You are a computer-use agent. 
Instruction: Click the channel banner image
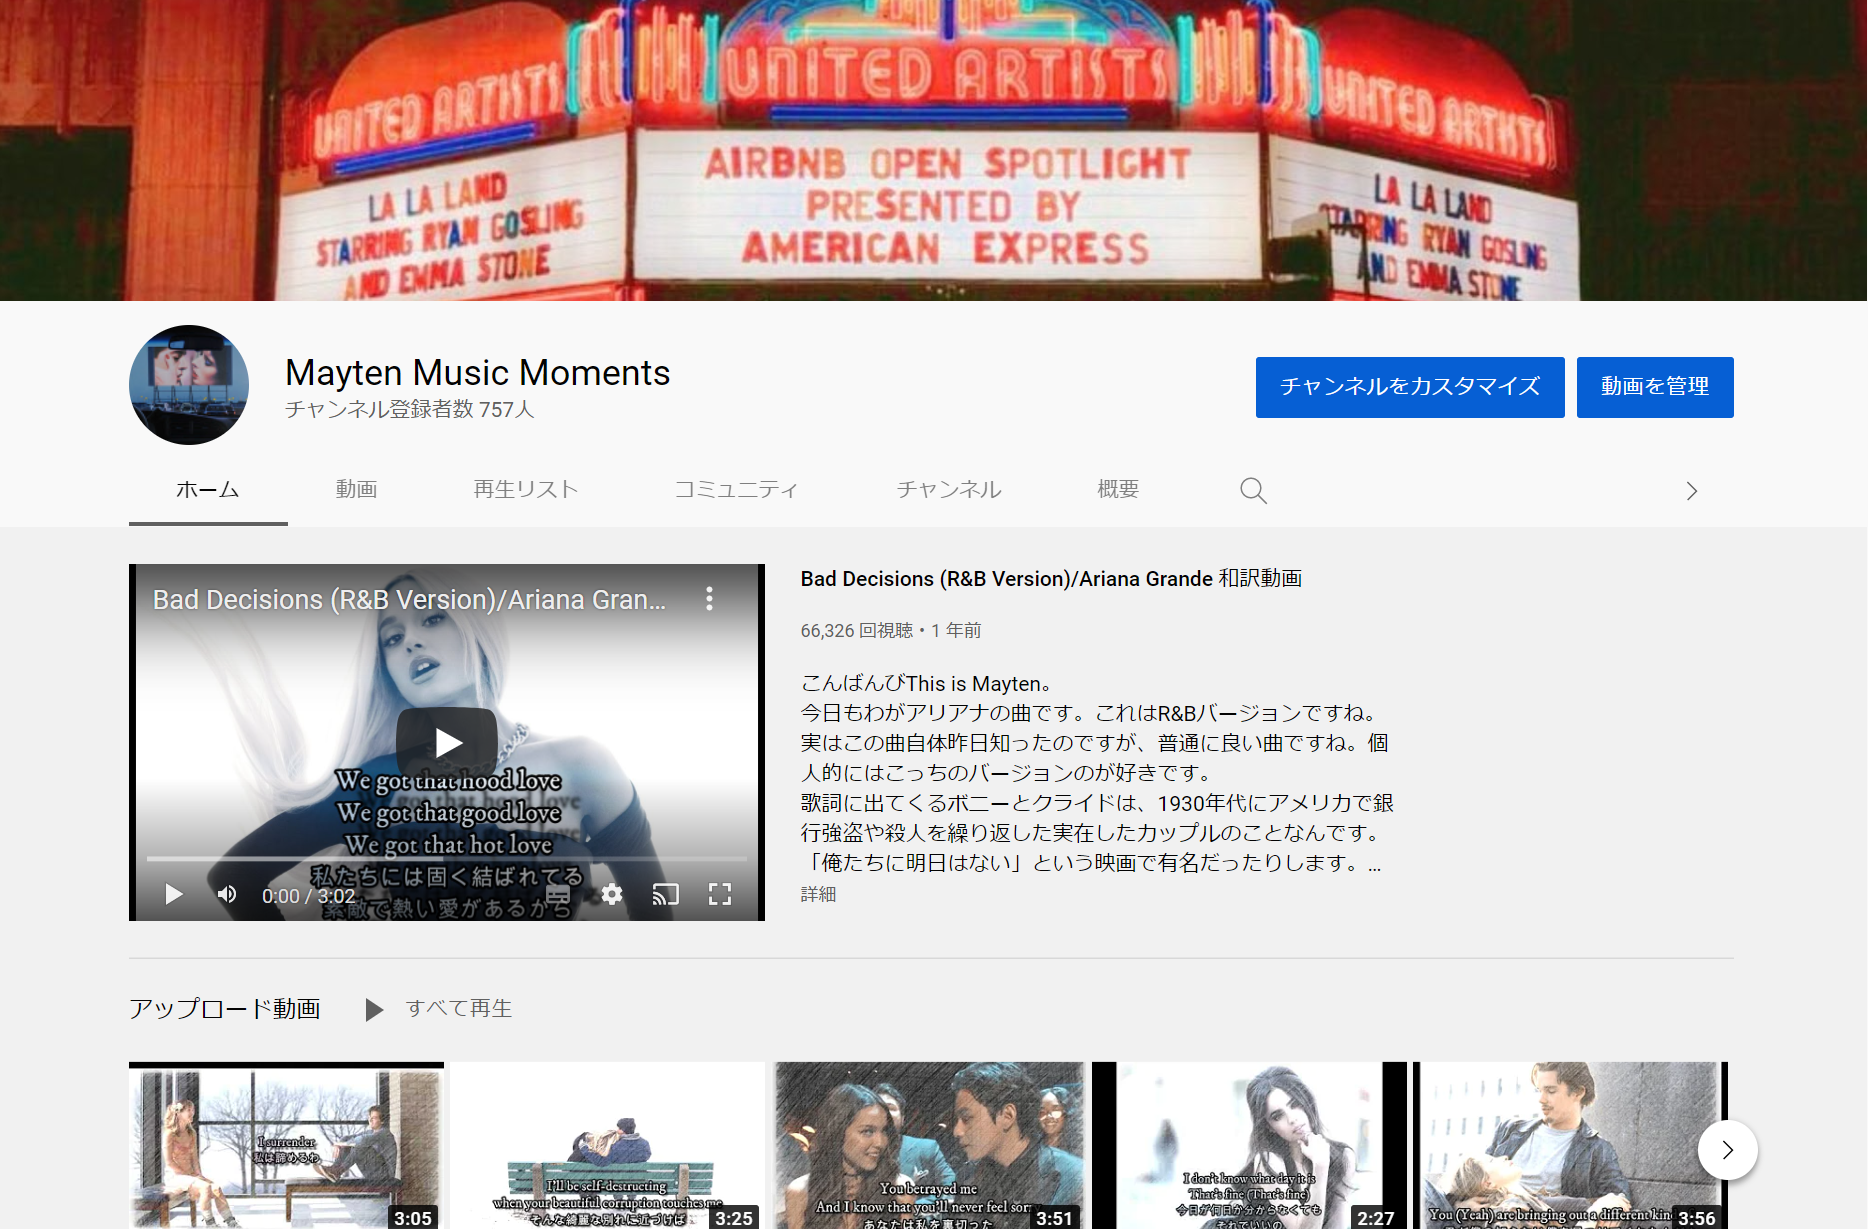click(934, 150)
